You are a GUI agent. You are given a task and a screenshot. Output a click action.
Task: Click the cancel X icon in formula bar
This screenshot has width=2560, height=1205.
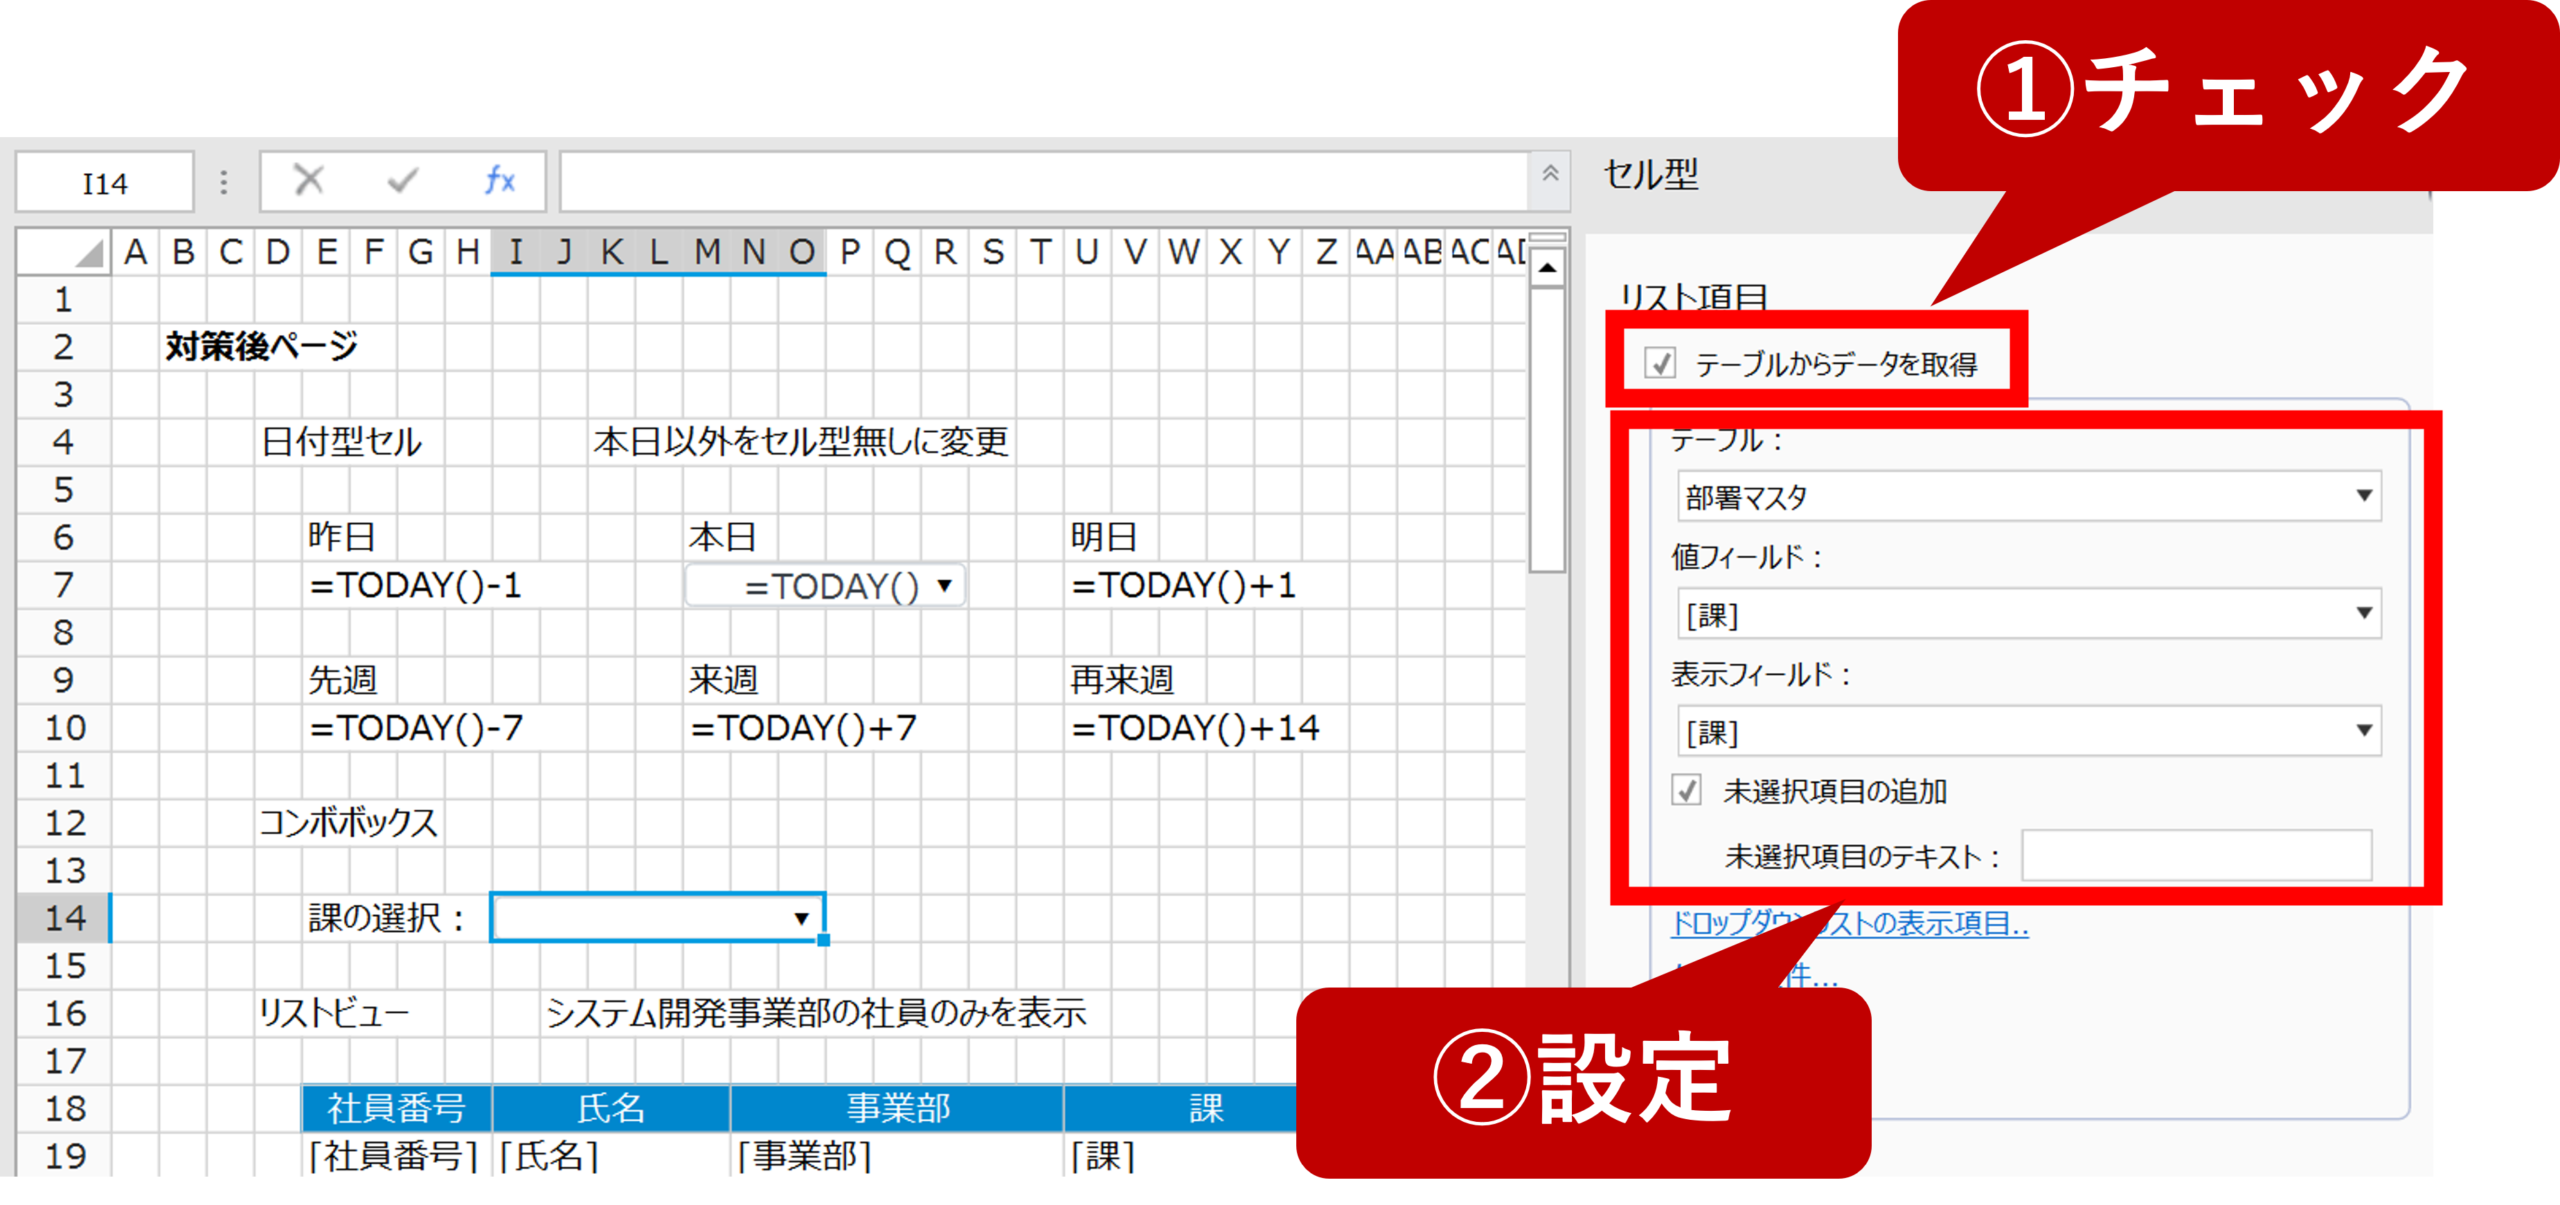(x=308, y=181)
